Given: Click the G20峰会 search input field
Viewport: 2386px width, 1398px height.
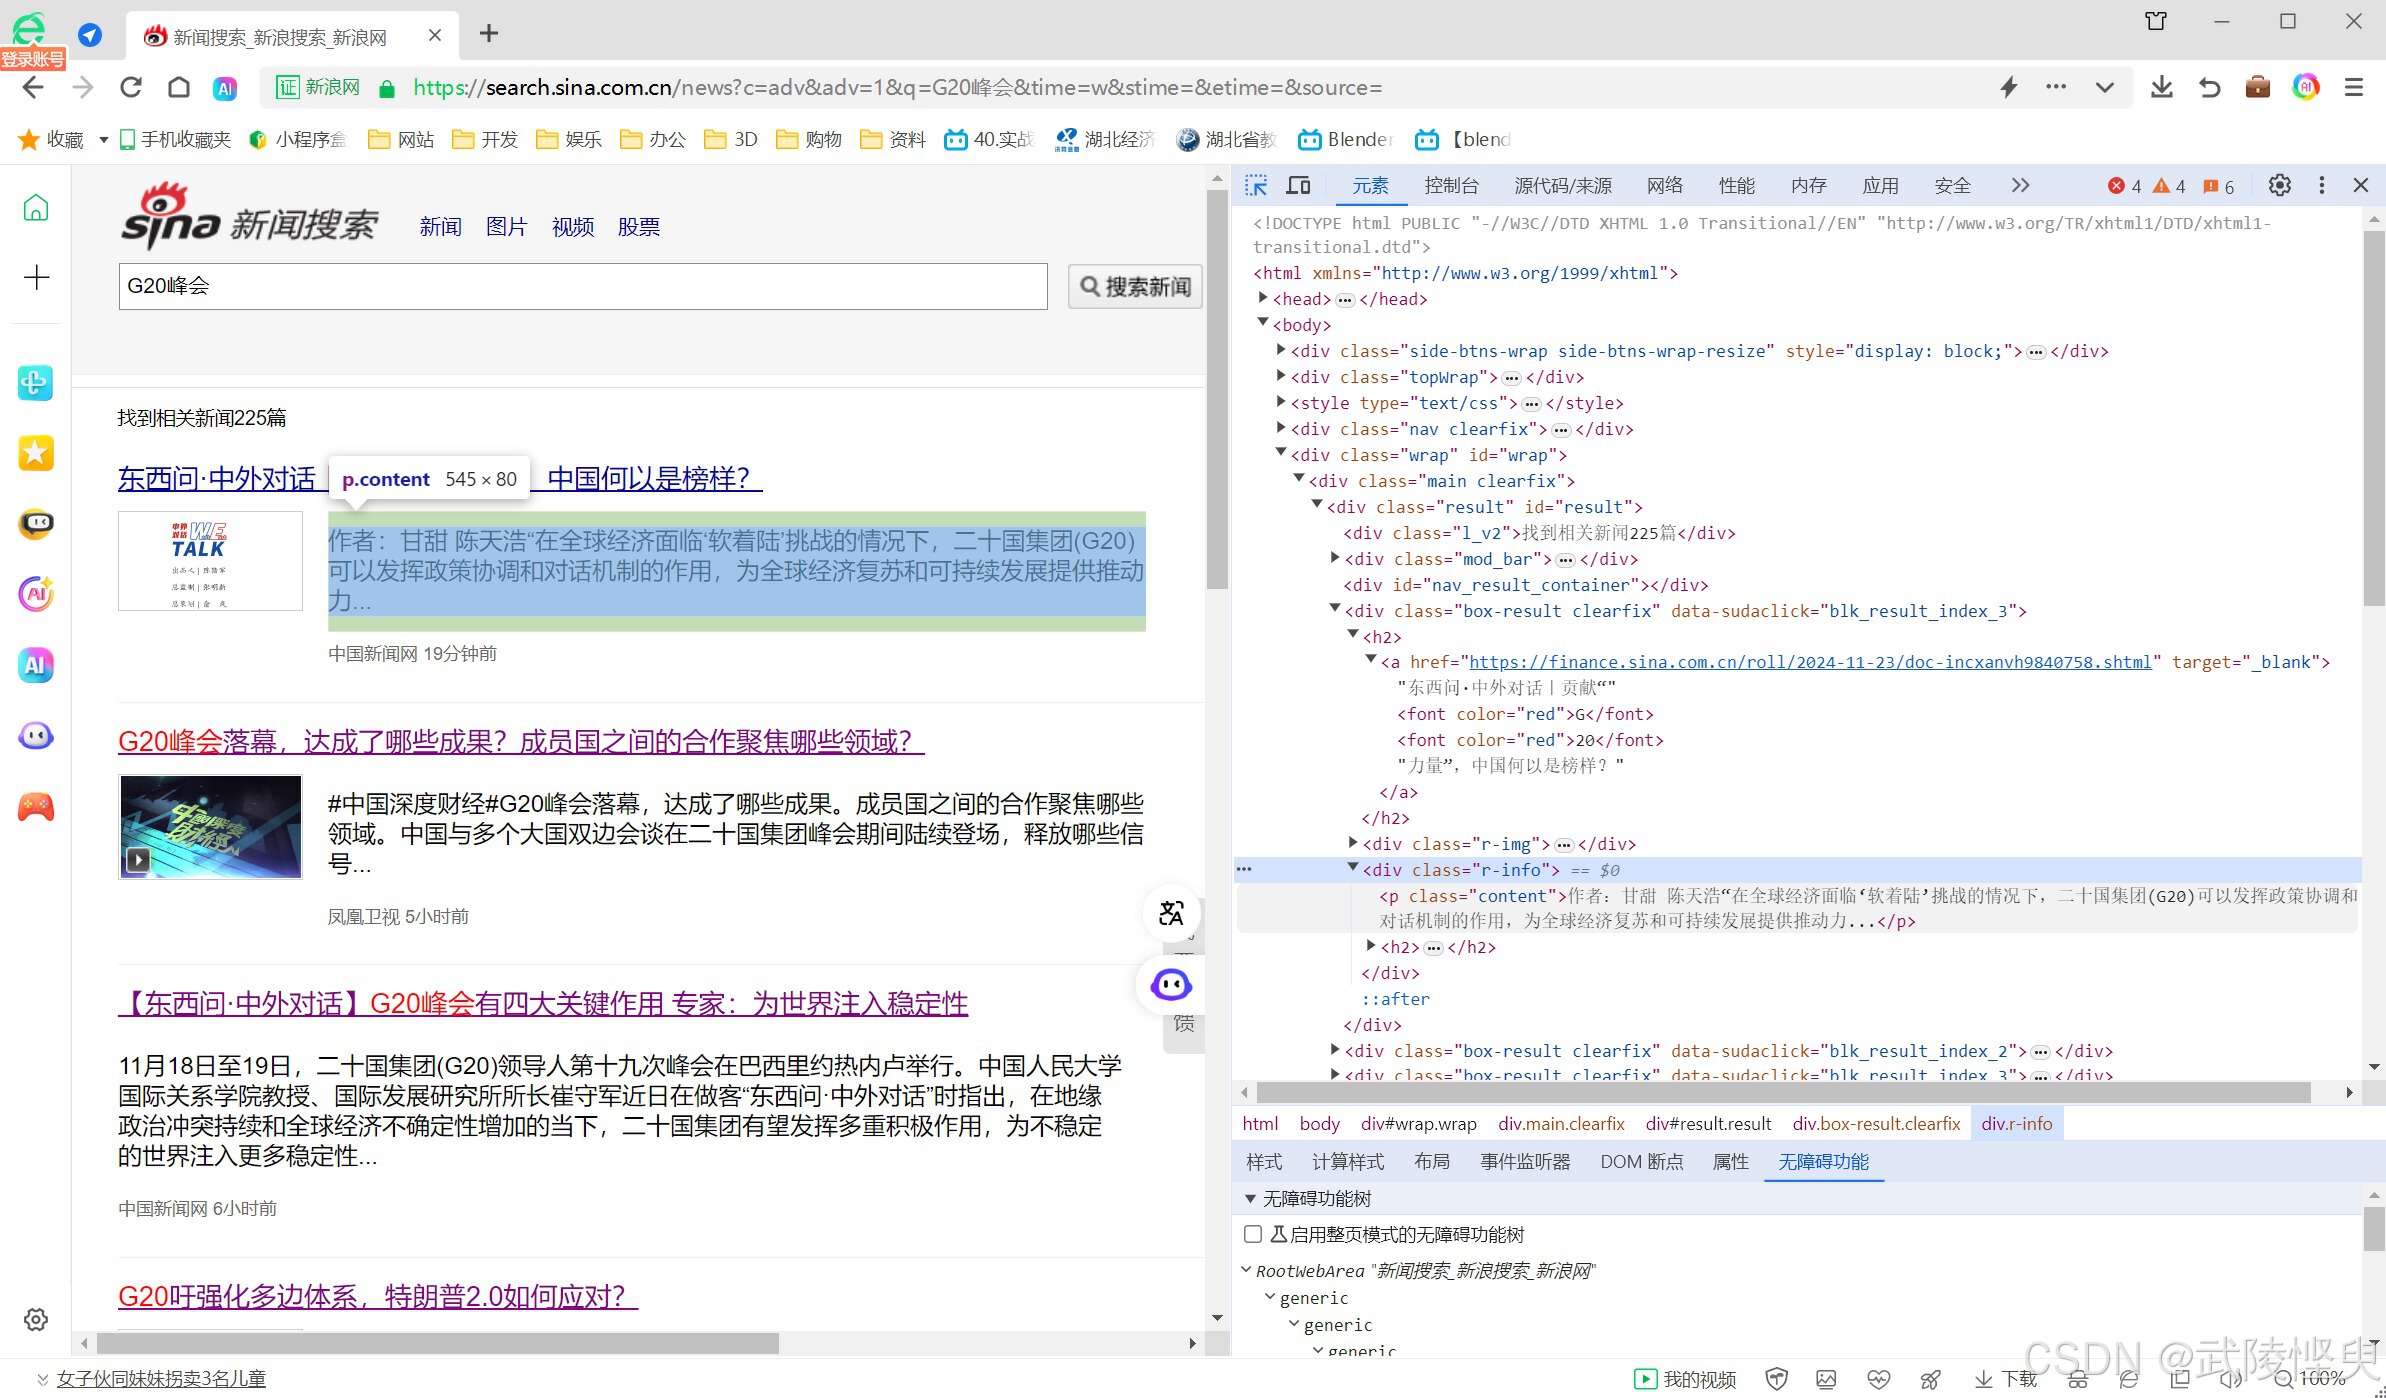Looking at the screenshot, I should point(582,286).
